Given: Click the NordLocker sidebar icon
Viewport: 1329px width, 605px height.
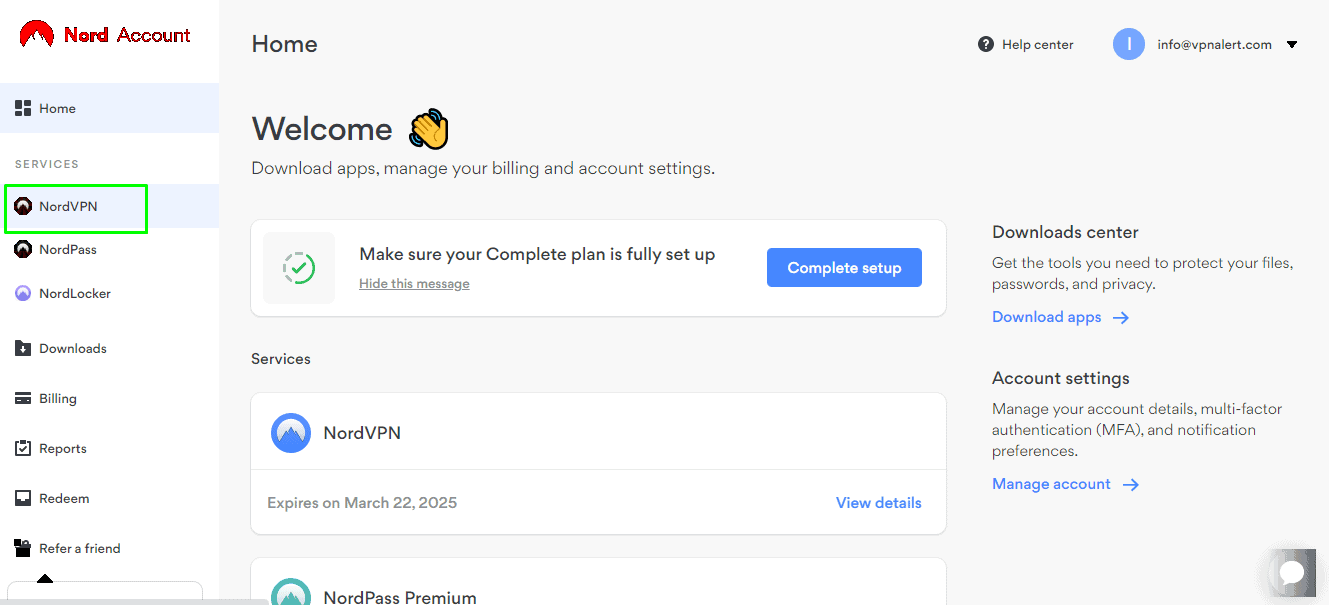Looking at the screenshot, I should pos(23,294).
